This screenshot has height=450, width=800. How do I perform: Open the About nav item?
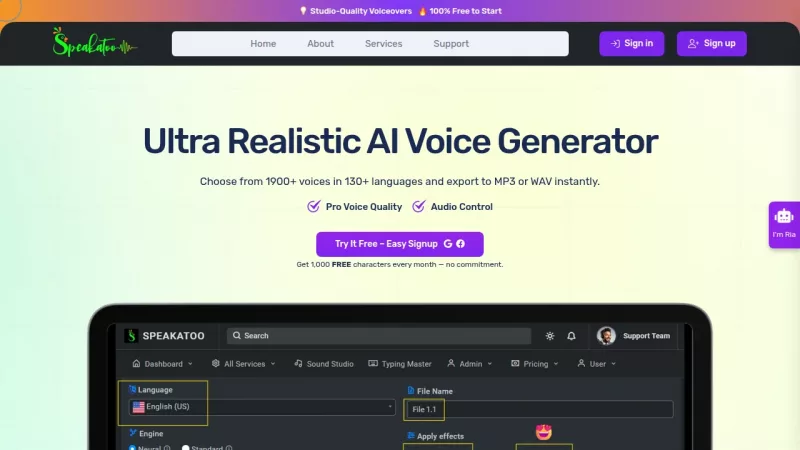click(320, 44)
